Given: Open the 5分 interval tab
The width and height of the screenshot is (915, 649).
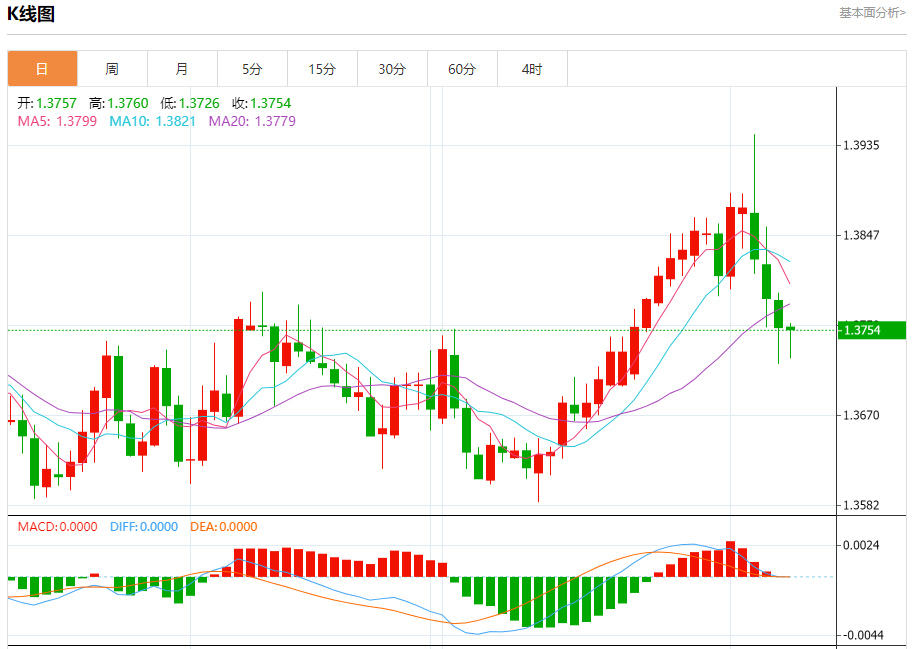Looking at the screenshot, I should [252, 69].
